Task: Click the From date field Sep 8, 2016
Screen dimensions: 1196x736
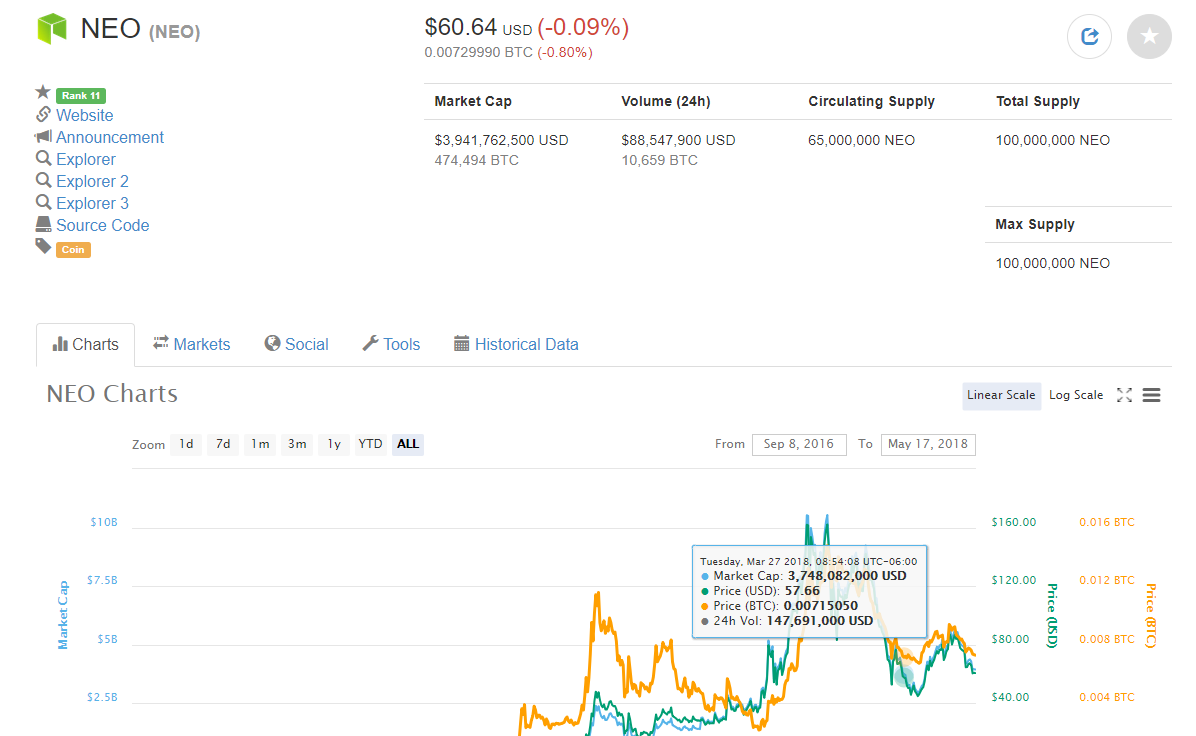Action: click(x=799, y=444)
